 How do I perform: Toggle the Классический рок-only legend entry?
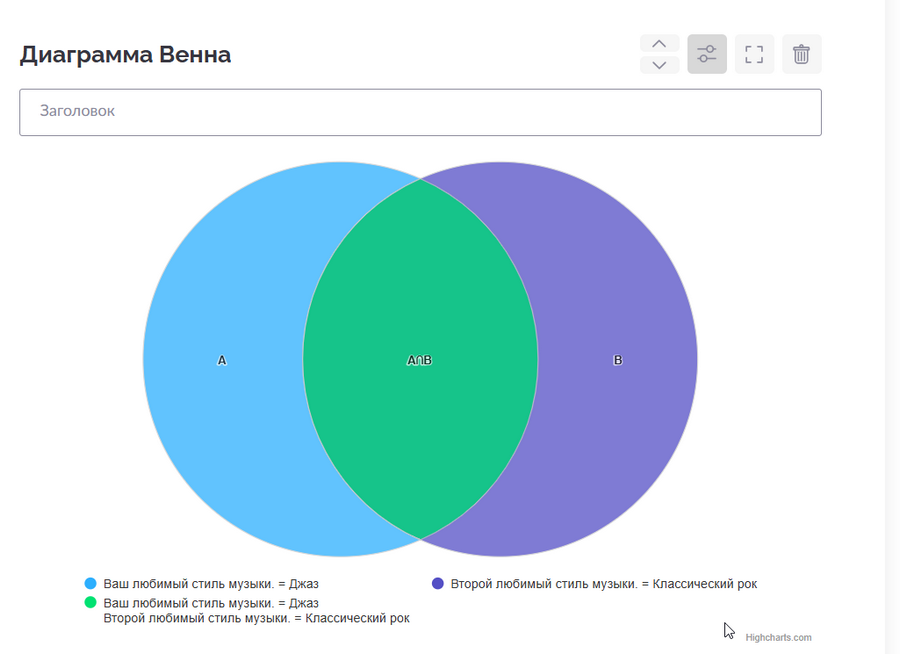[603, 584]
